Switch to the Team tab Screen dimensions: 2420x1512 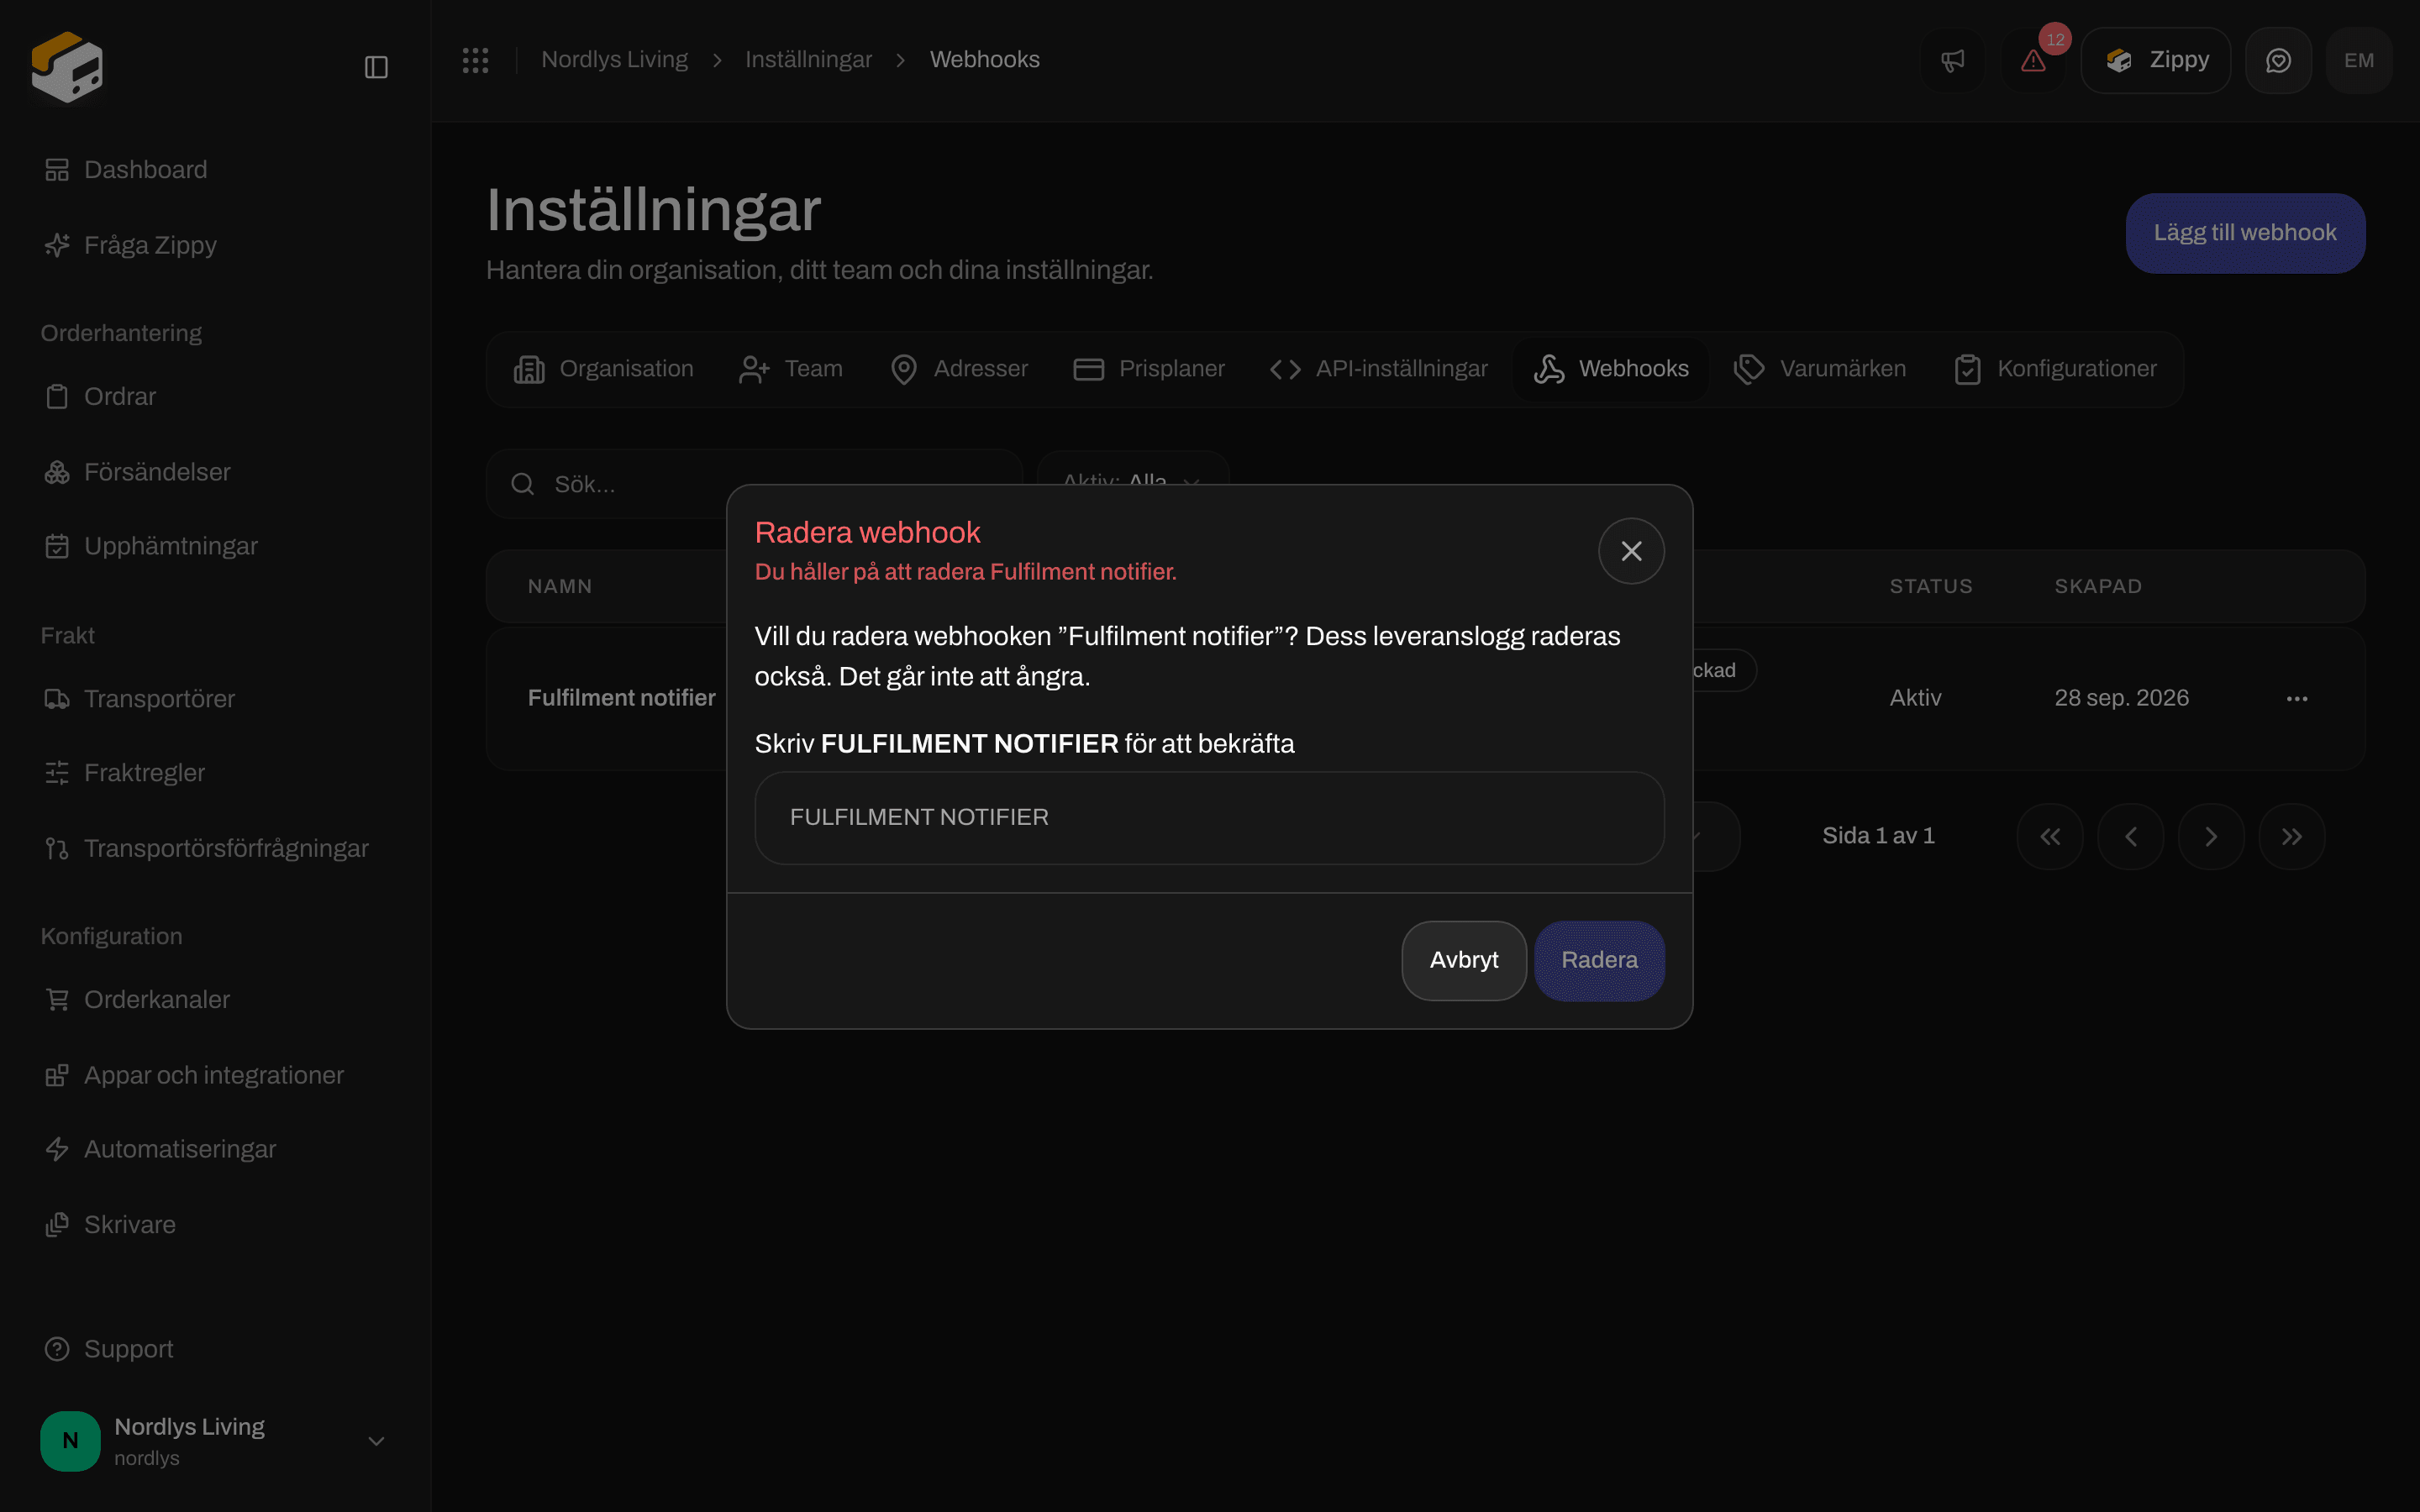[x=791, y=369]
